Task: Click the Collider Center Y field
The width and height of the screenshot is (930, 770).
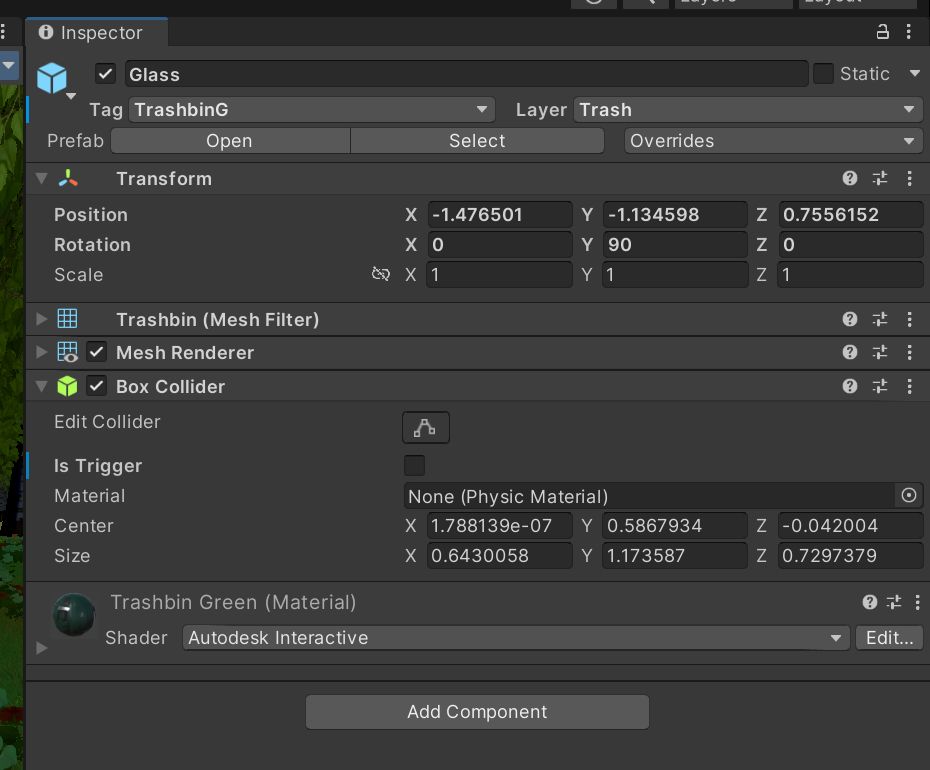Action: [675, 526]
